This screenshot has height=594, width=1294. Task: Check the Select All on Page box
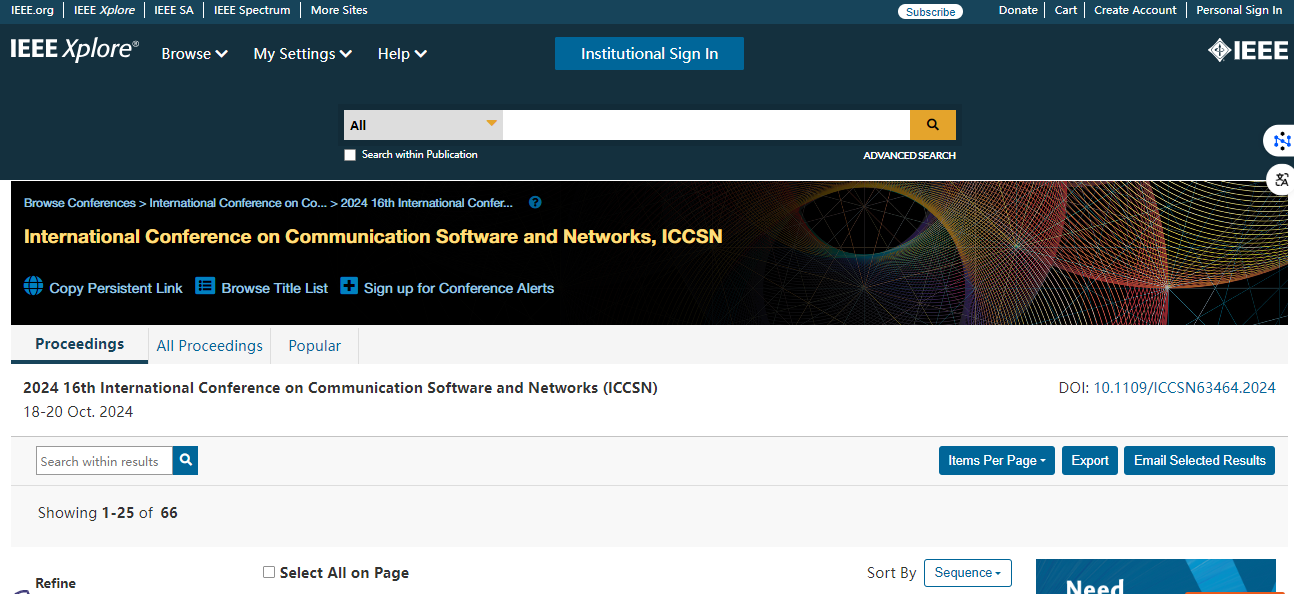(269, 572)
